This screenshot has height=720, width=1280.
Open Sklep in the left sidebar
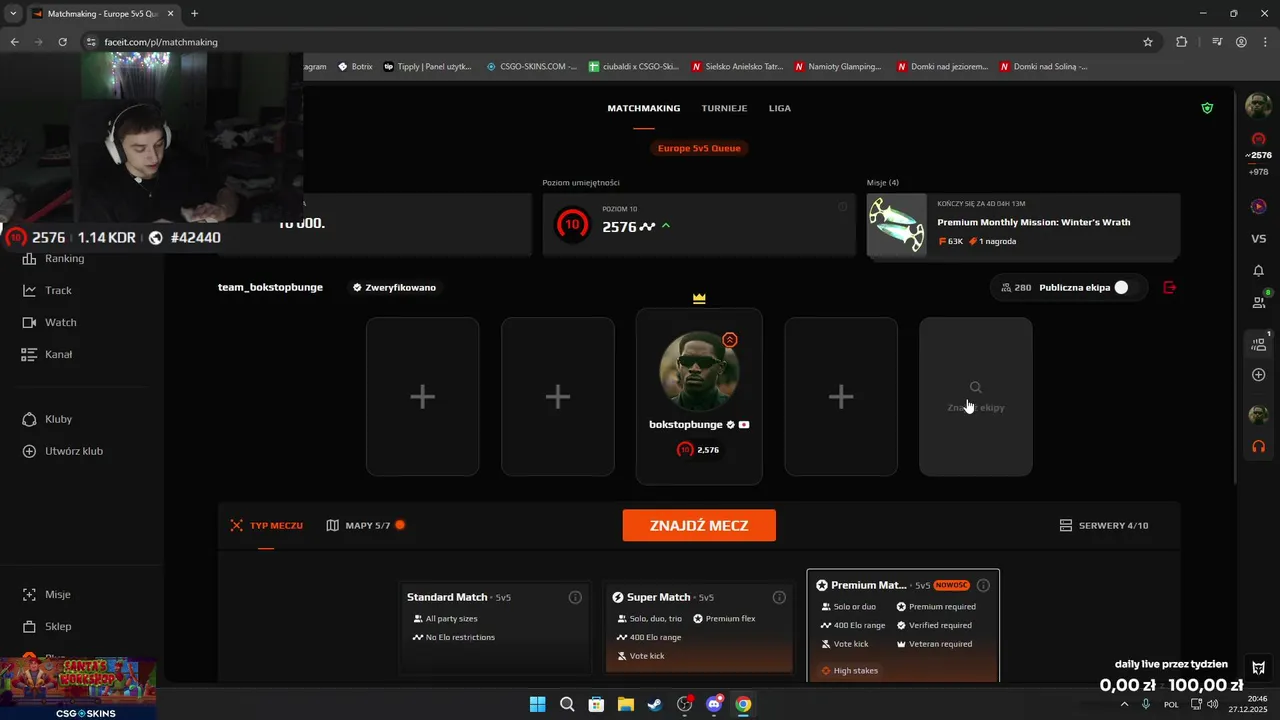click(47, 626)
